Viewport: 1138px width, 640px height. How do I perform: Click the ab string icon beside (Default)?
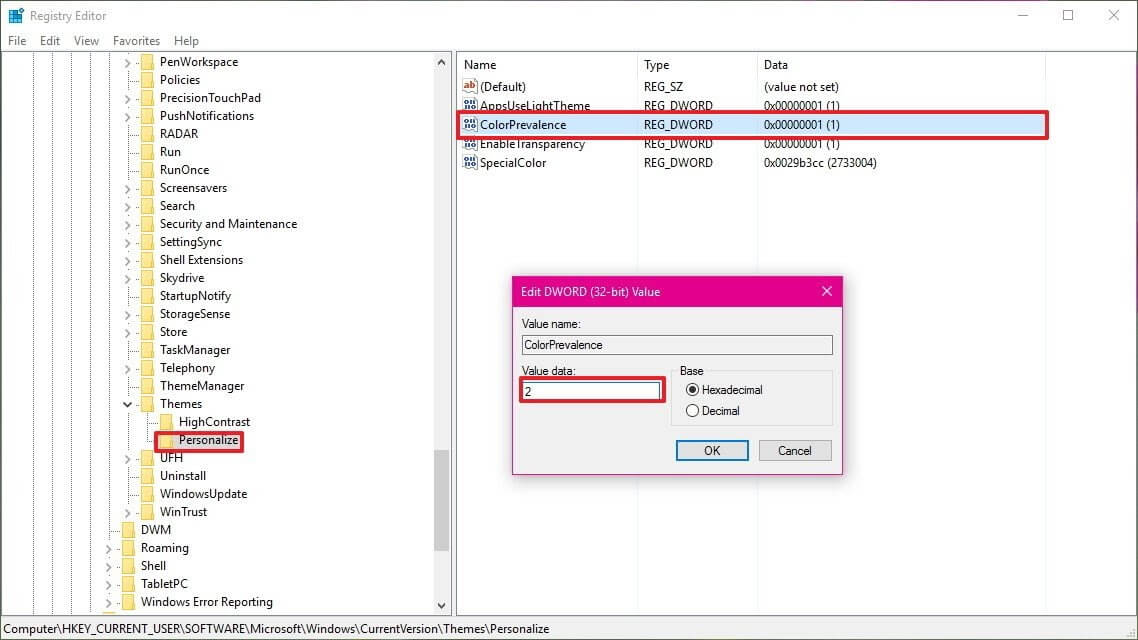pos(470,86)
